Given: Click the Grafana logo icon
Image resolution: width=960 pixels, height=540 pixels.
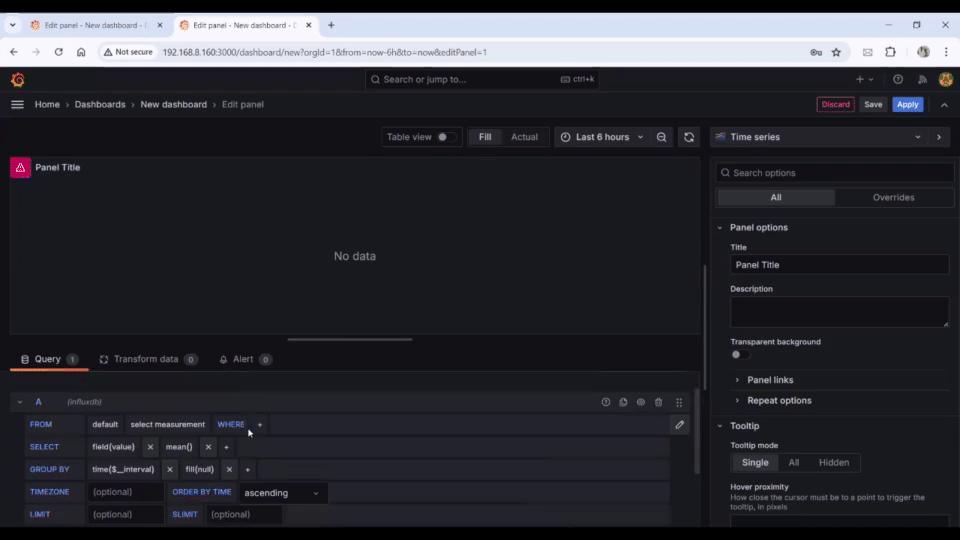Looking at the screenshot, I should coord(17,80).
